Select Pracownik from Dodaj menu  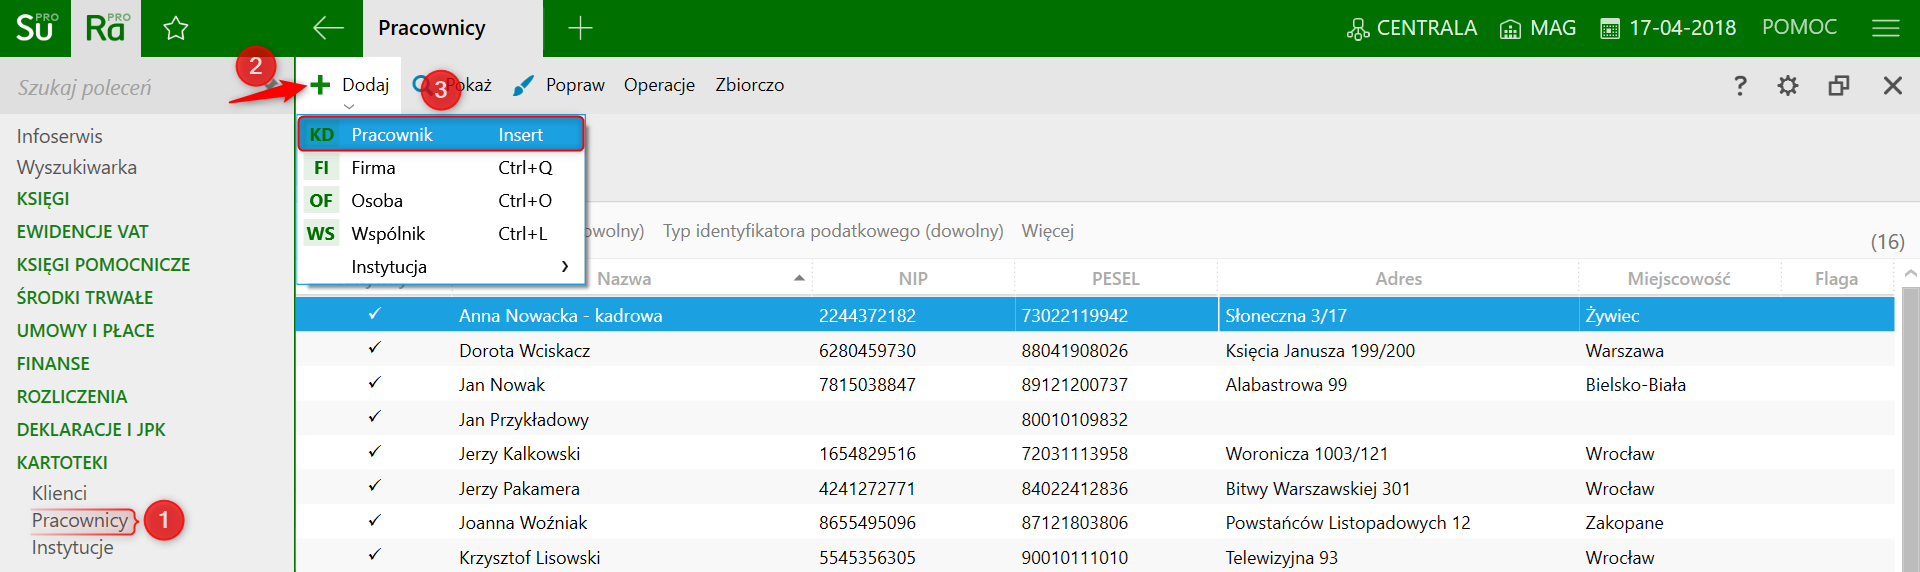[x=441, y=134]
